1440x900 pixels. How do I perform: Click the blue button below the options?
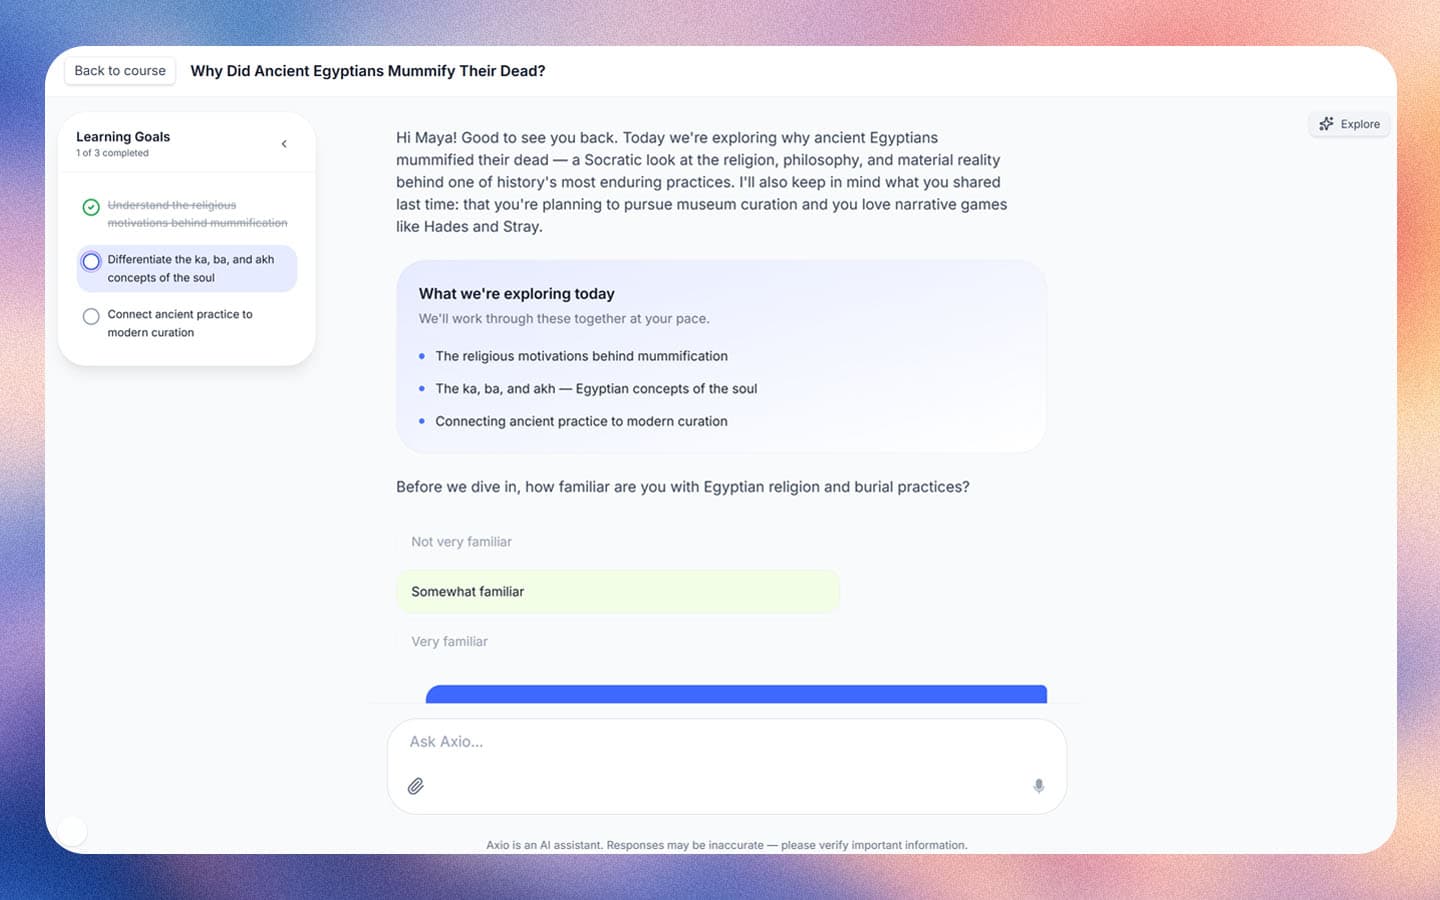736,694
